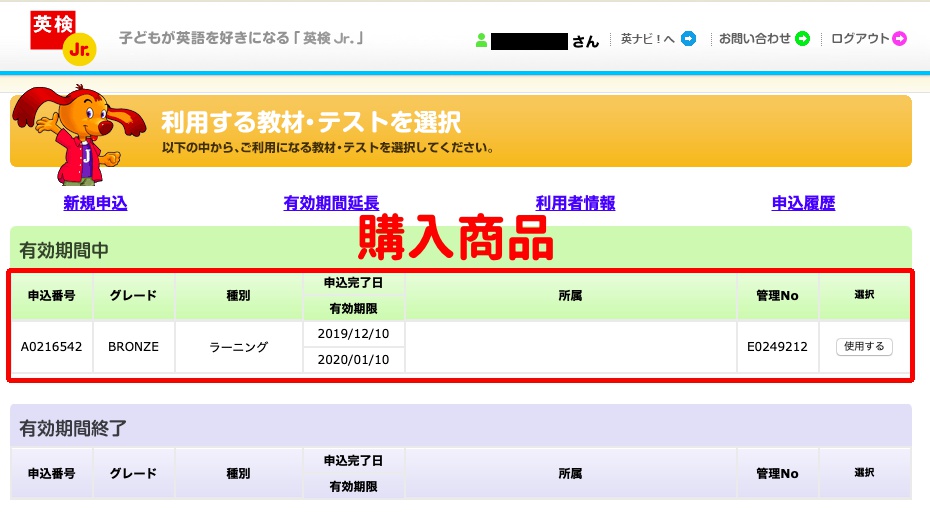
Task: Click the blue arrow icon beside 英ナビ！へ
Action: 688,39
